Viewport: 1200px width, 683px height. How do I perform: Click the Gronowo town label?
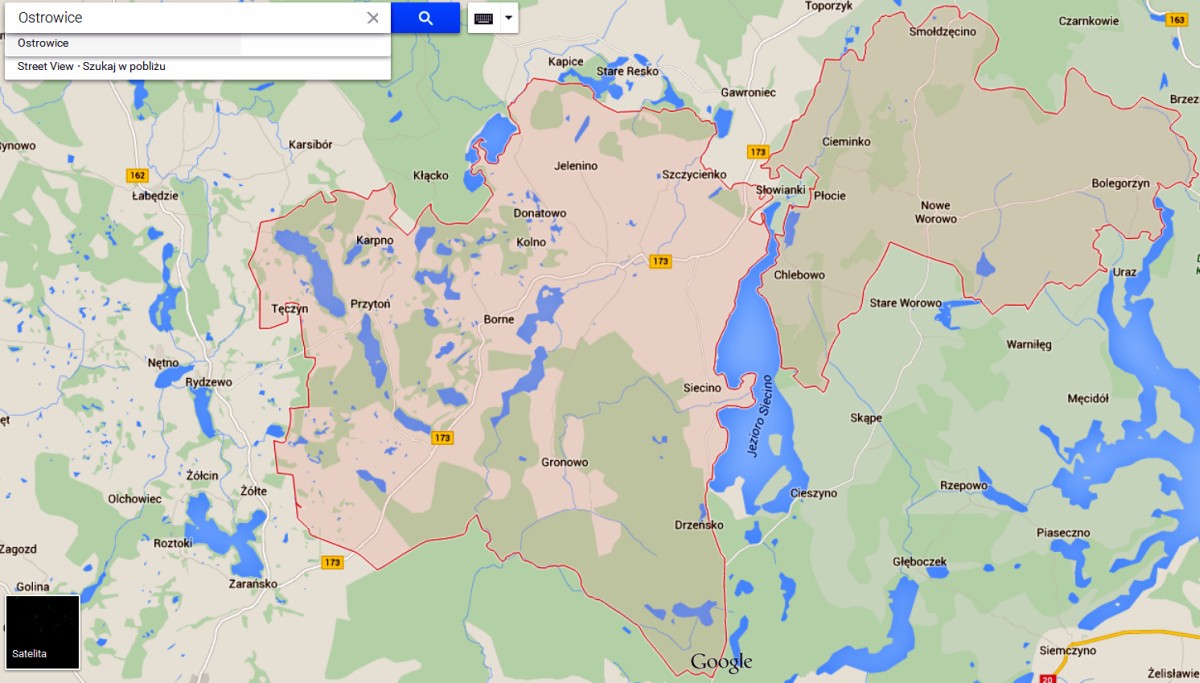564,462
